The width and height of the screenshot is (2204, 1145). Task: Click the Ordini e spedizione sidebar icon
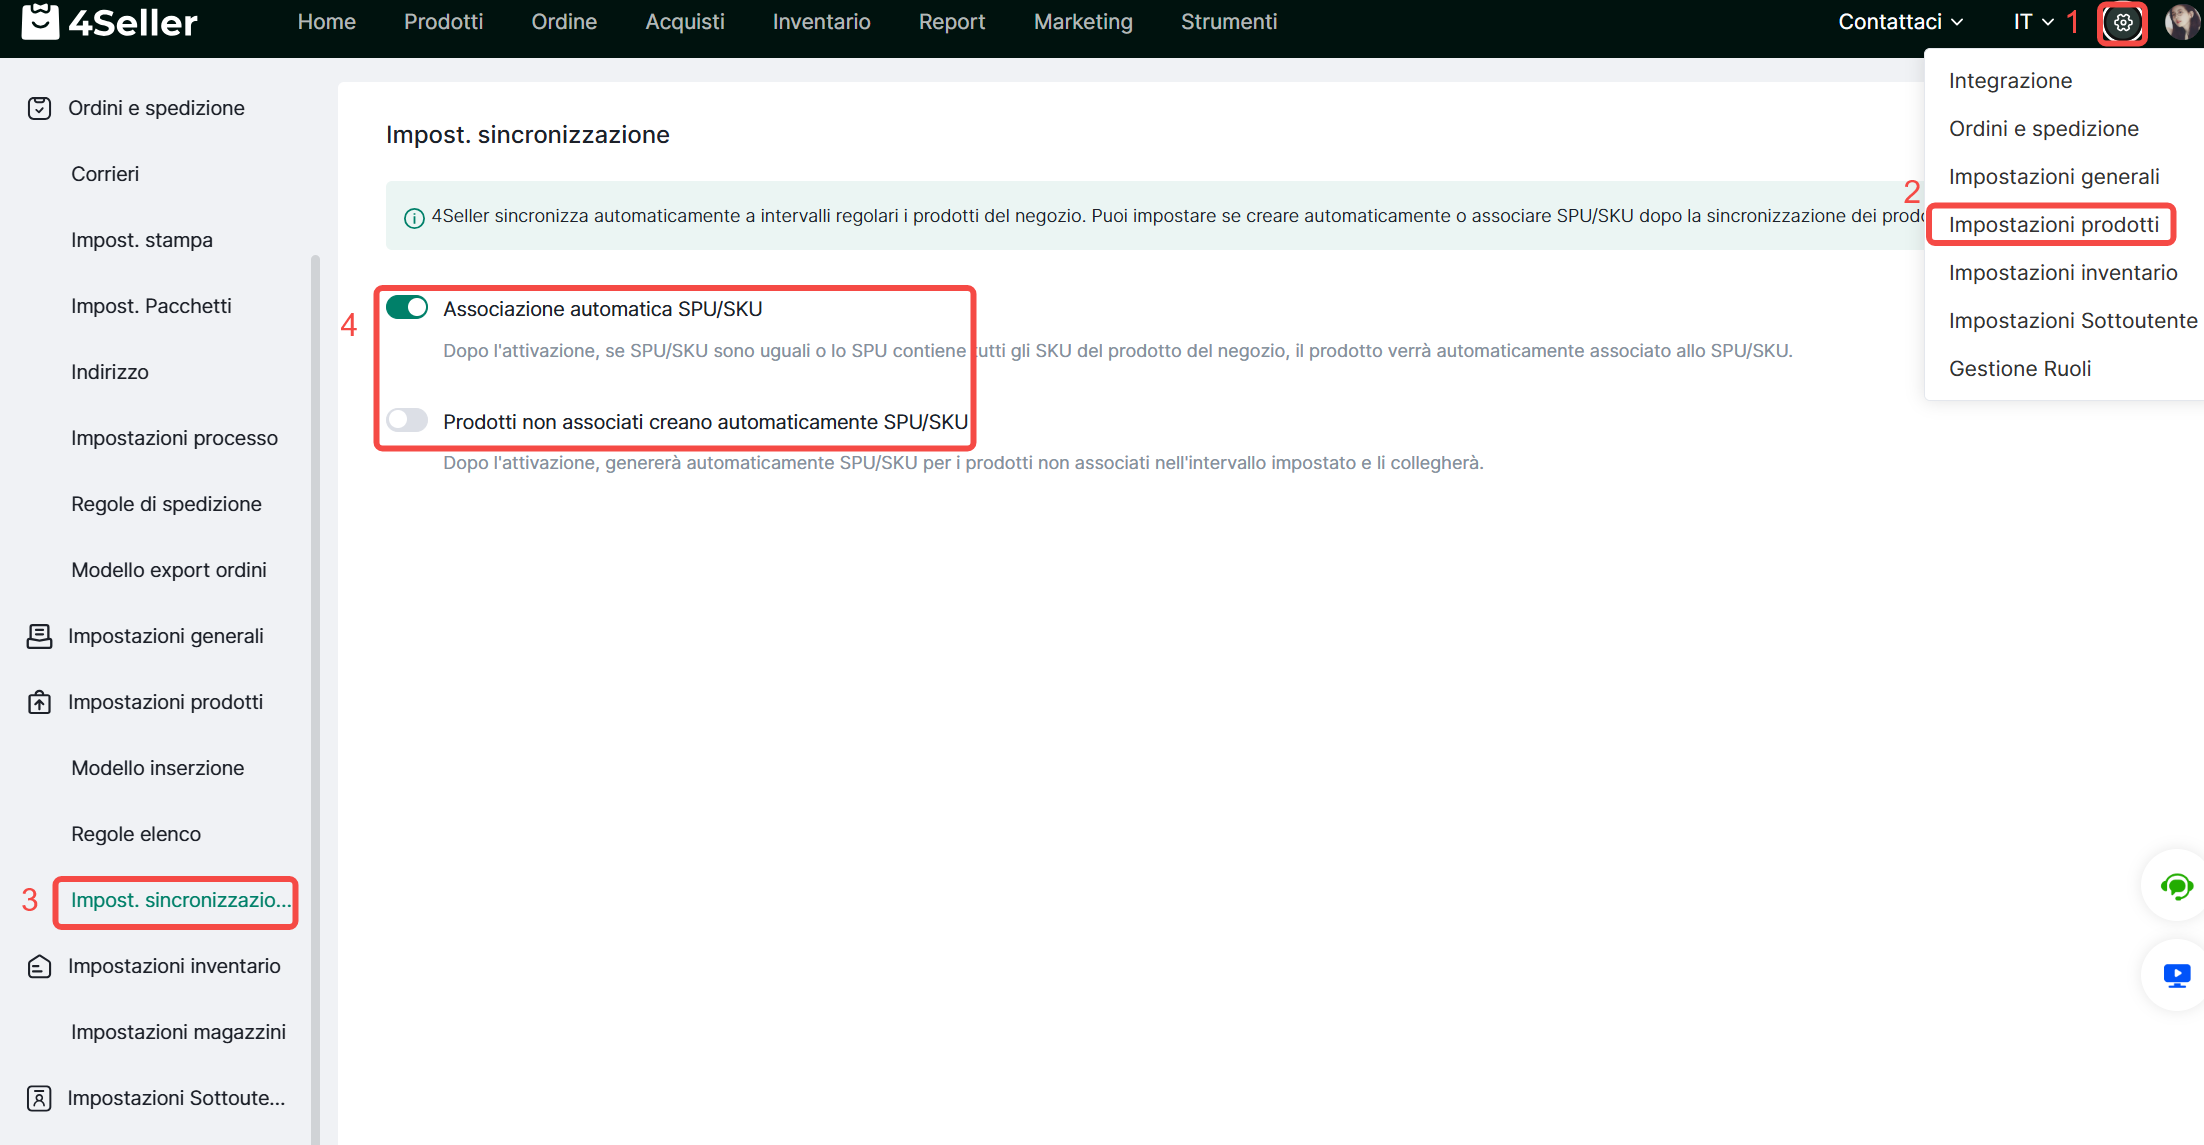coord(39,108)
